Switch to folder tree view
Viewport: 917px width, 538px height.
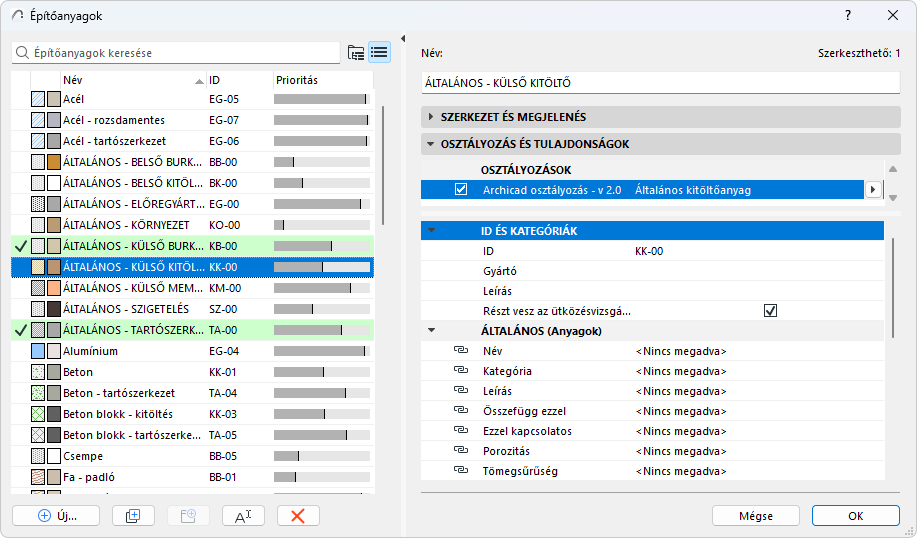[x=355, y=53]
